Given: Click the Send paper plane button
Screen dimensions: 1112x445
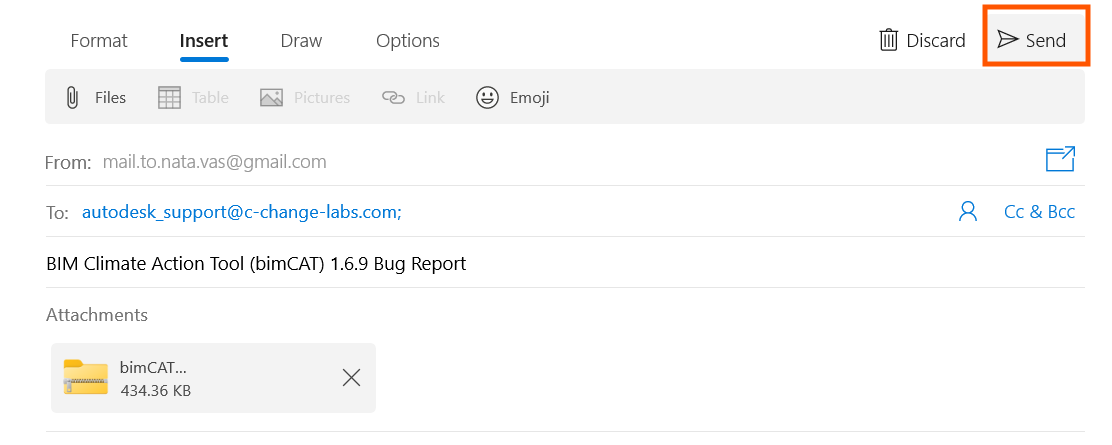Looking at the screenshot, I should coord(1033,41).
